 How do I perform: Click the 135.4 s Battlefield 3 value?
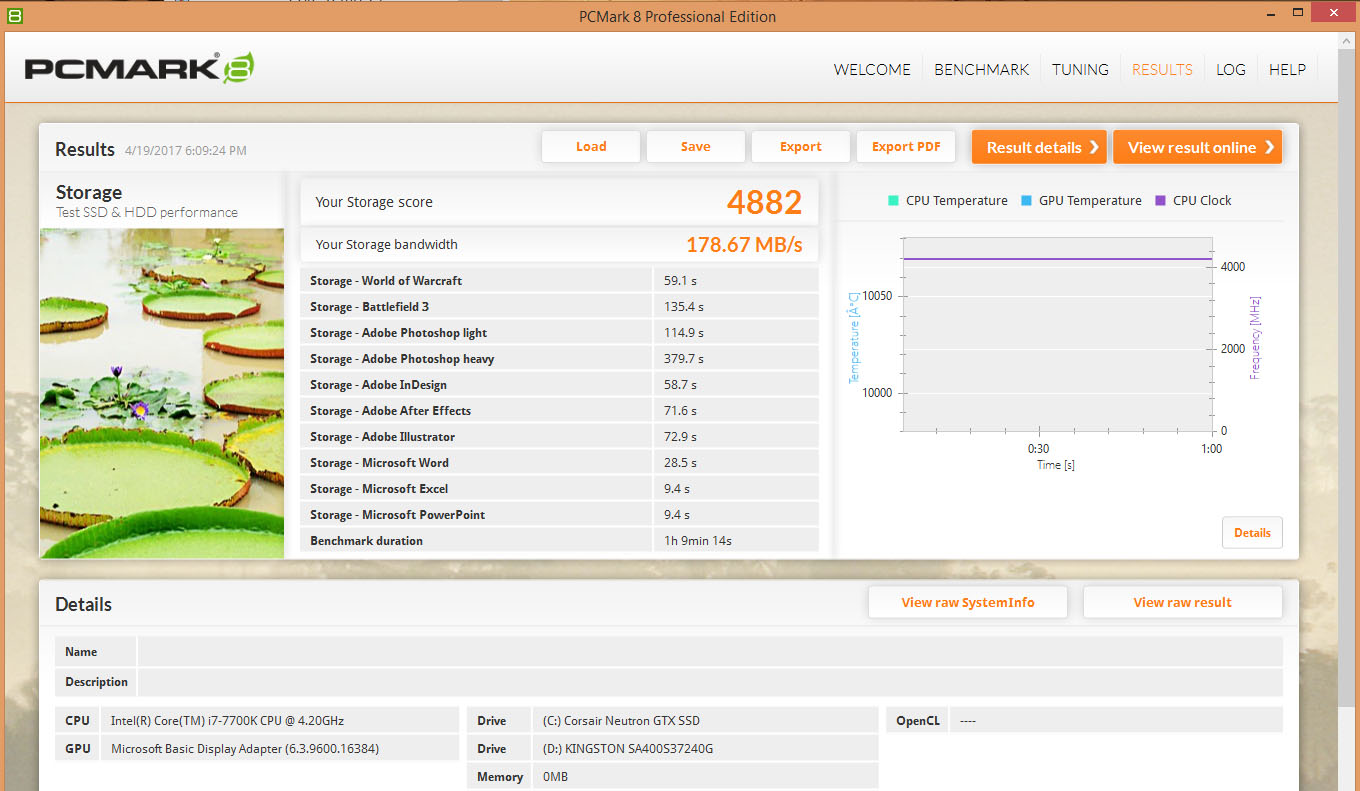684,307
